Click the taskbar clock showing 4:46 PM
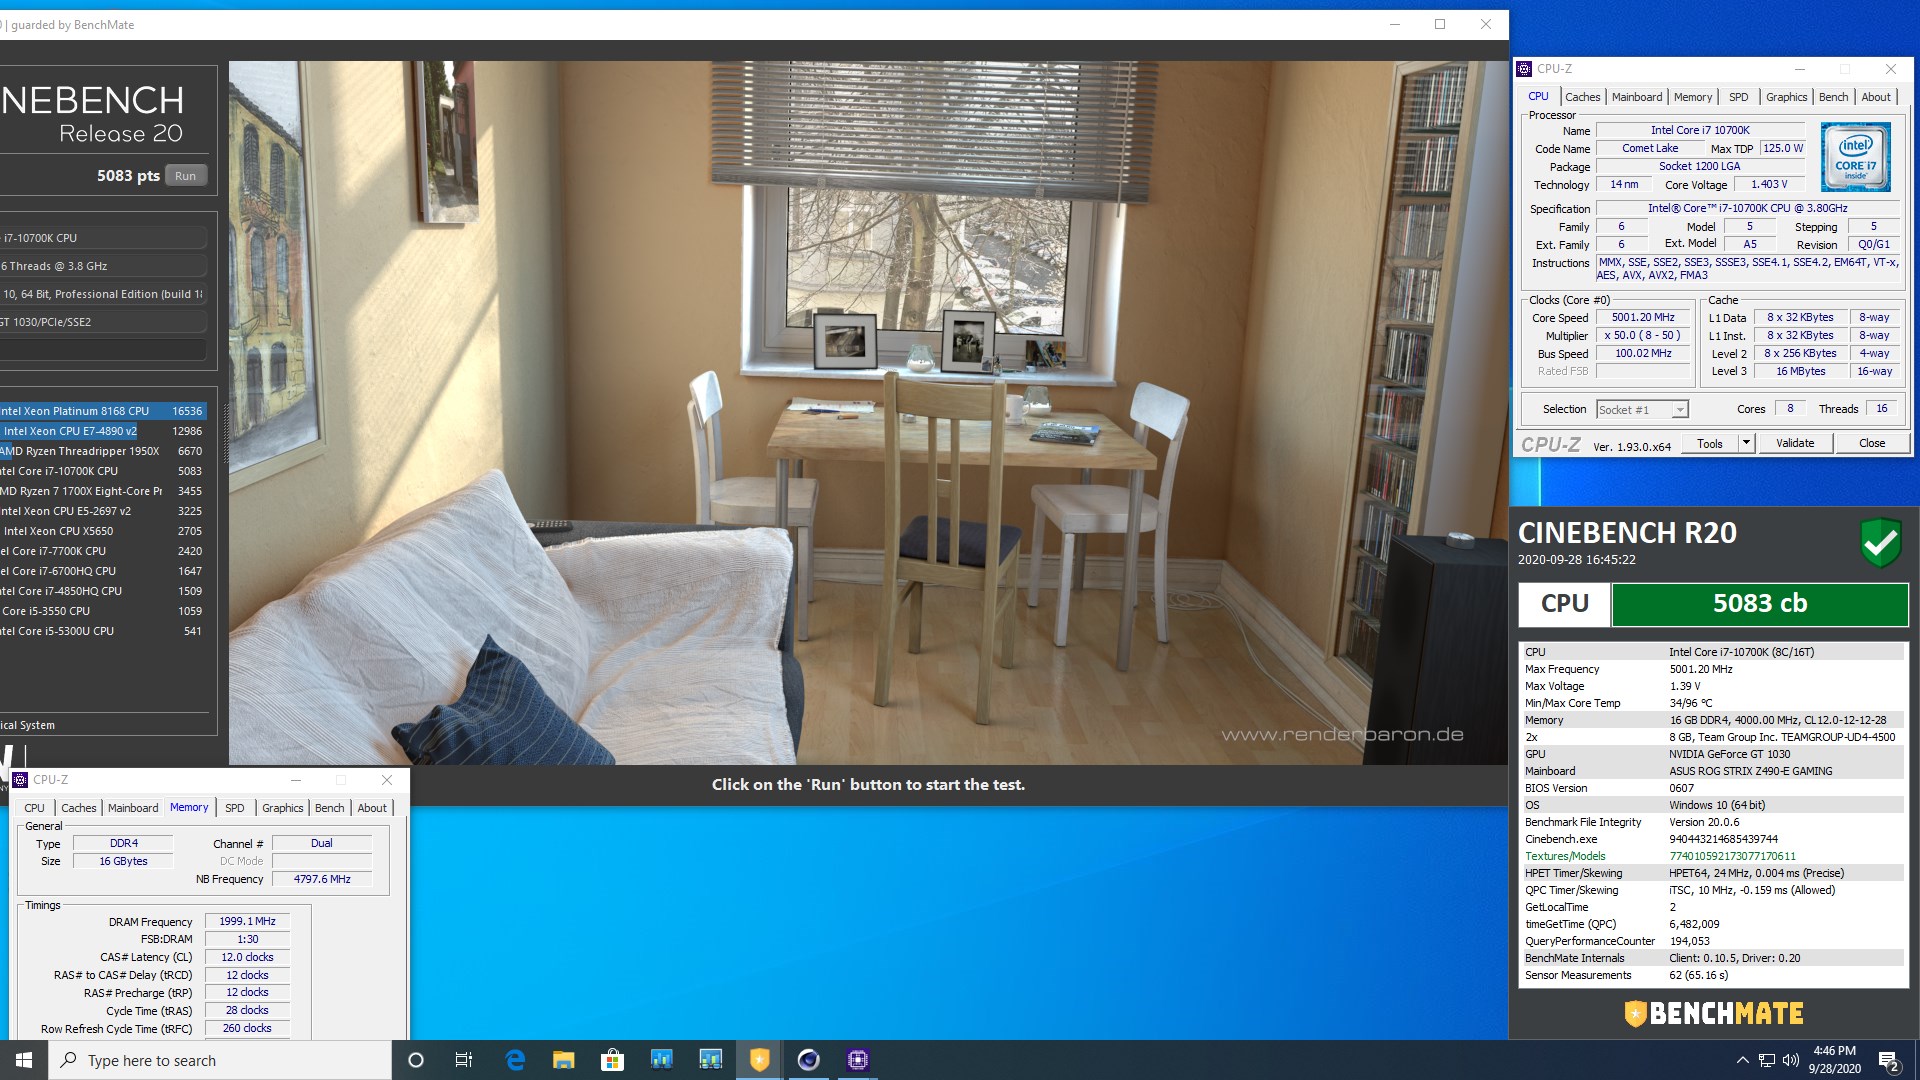 click(1834, 1060)
